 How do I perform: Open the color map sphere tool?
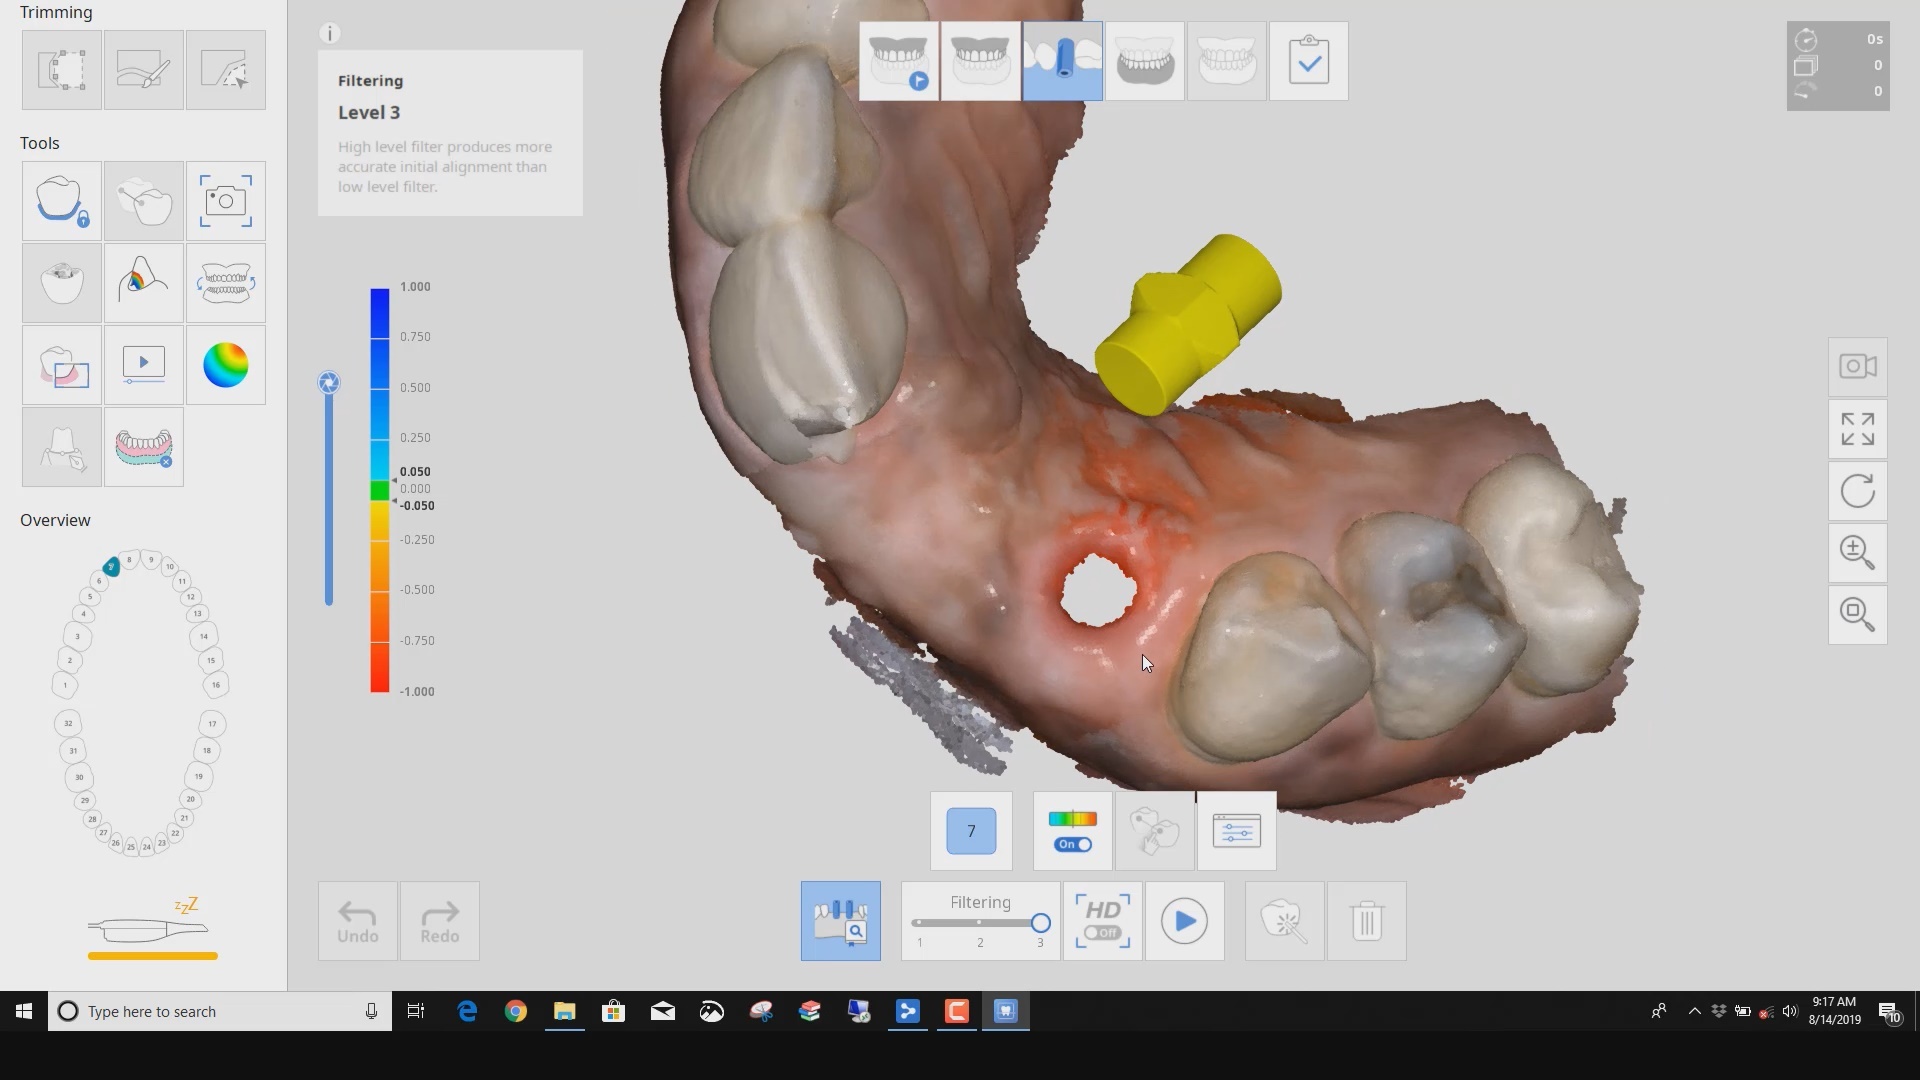[226, 365]
